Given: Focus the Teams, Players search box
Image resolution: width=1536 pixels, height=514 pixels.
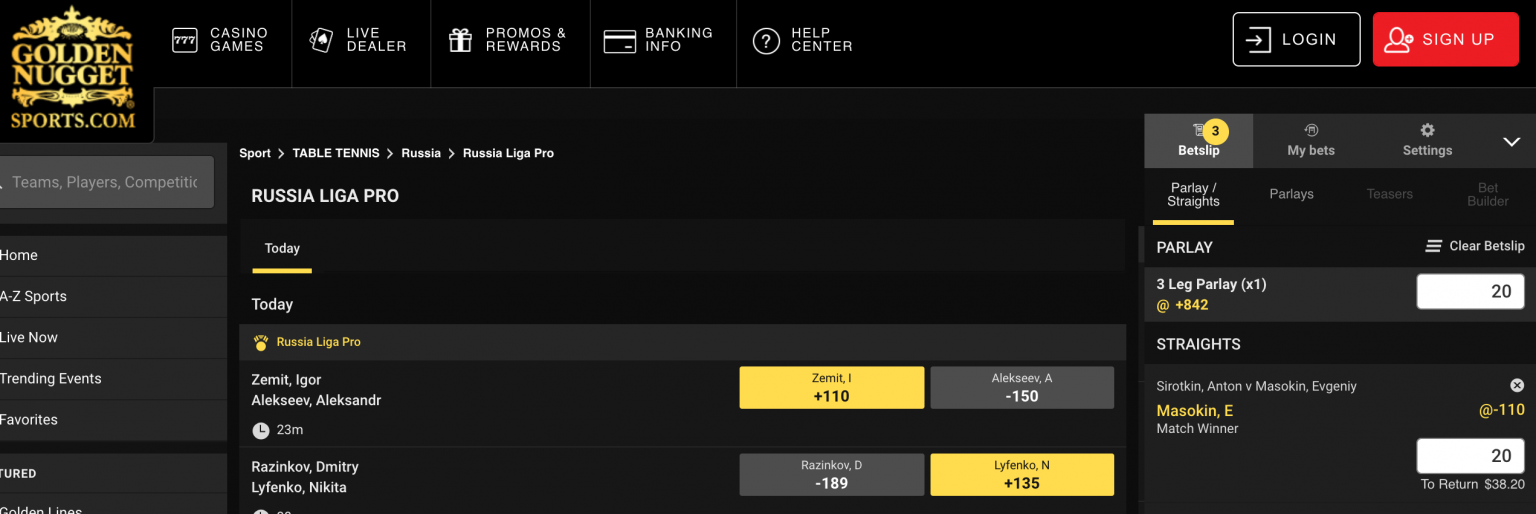Looking at the screenshot, I should (105, 182).
